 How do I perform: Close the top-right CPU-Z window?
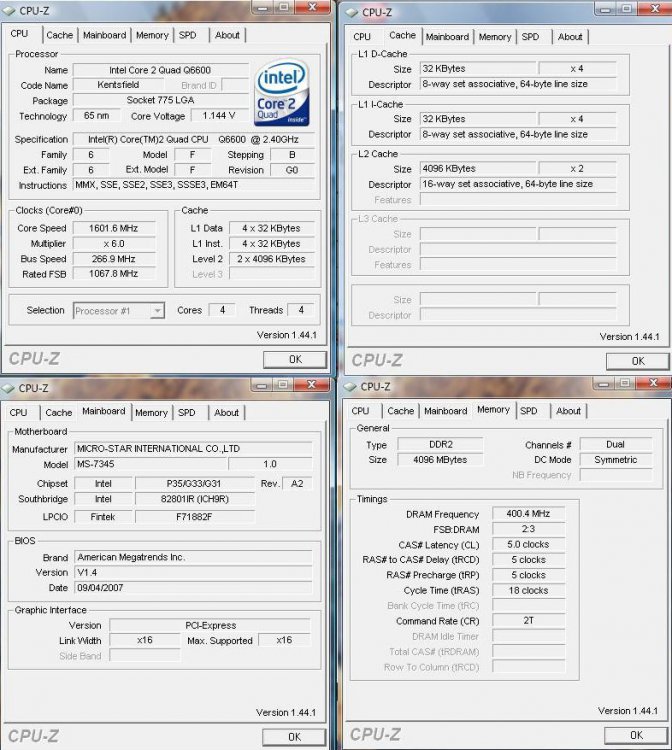pyautogui.click(x=655, y=8)
